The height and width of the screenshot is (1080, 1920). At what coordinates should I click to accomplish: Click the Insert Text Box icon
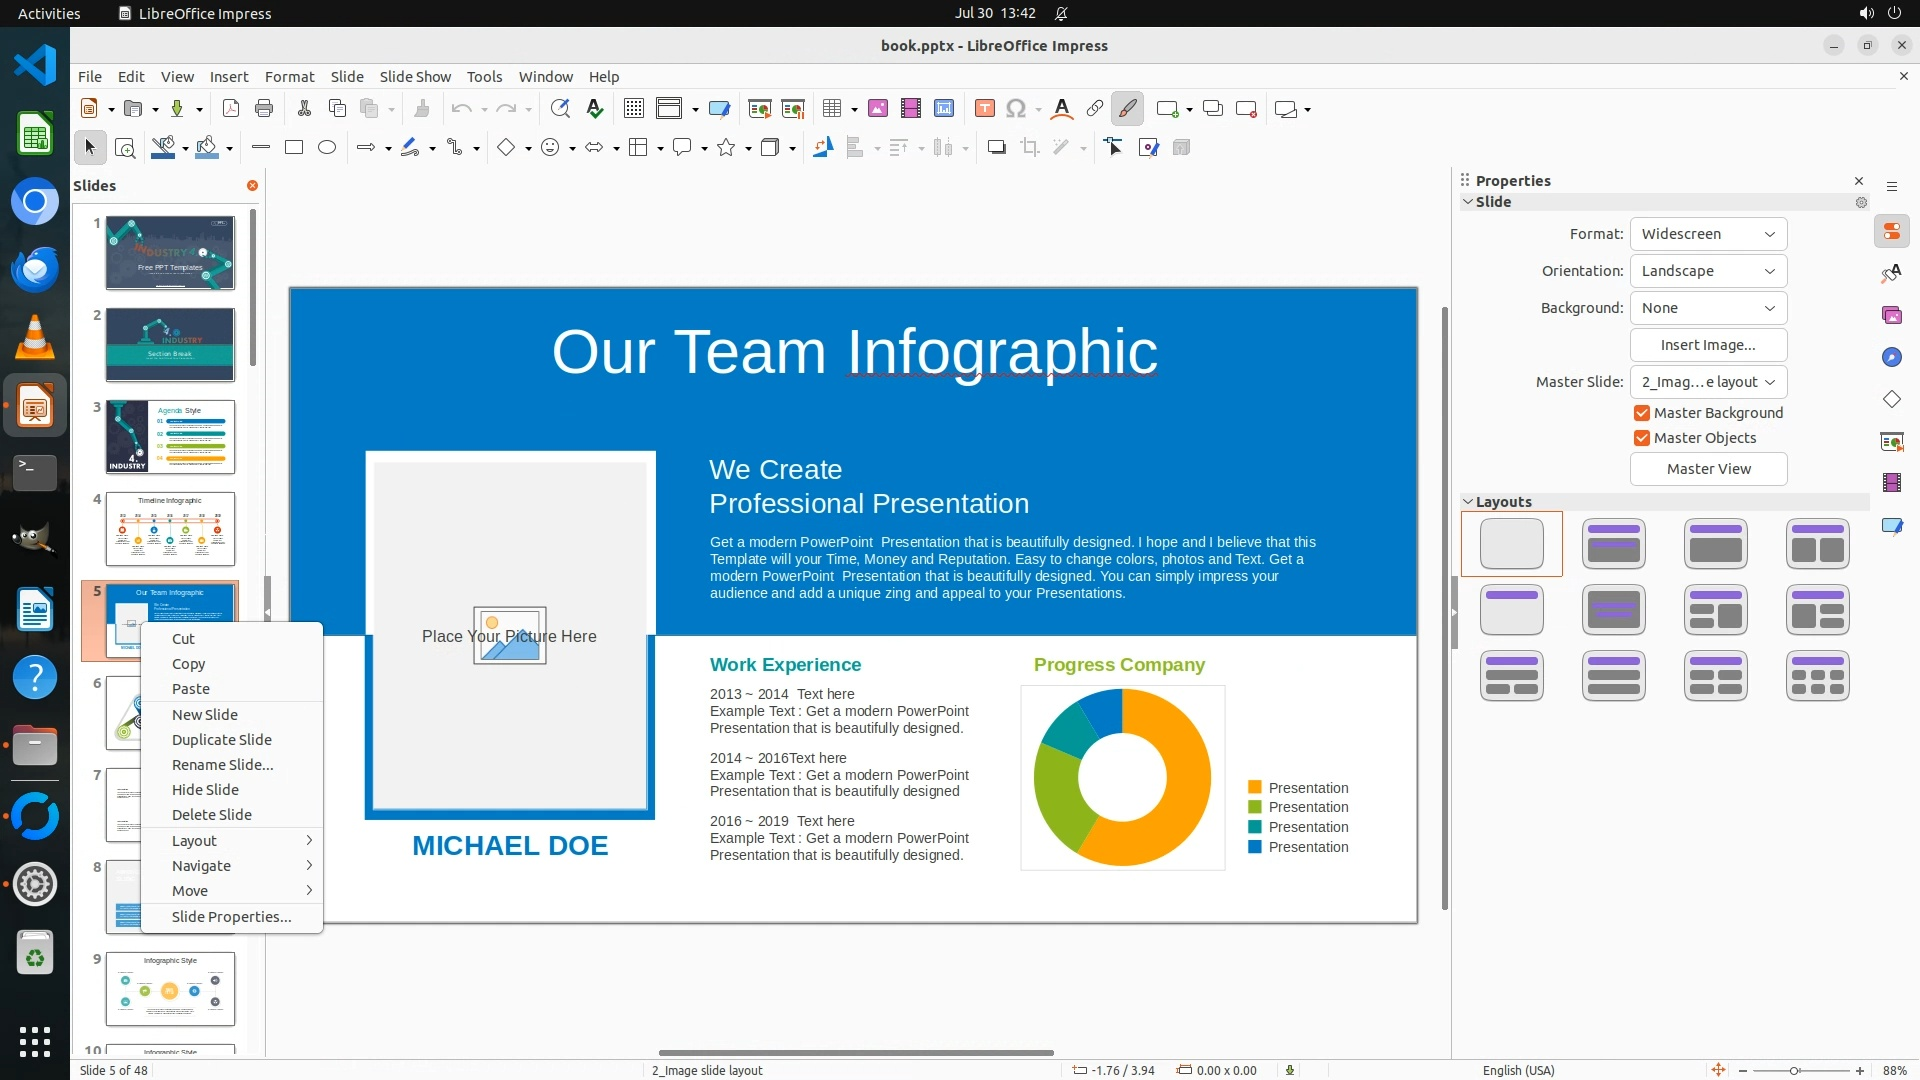click(x=984, y=109)
